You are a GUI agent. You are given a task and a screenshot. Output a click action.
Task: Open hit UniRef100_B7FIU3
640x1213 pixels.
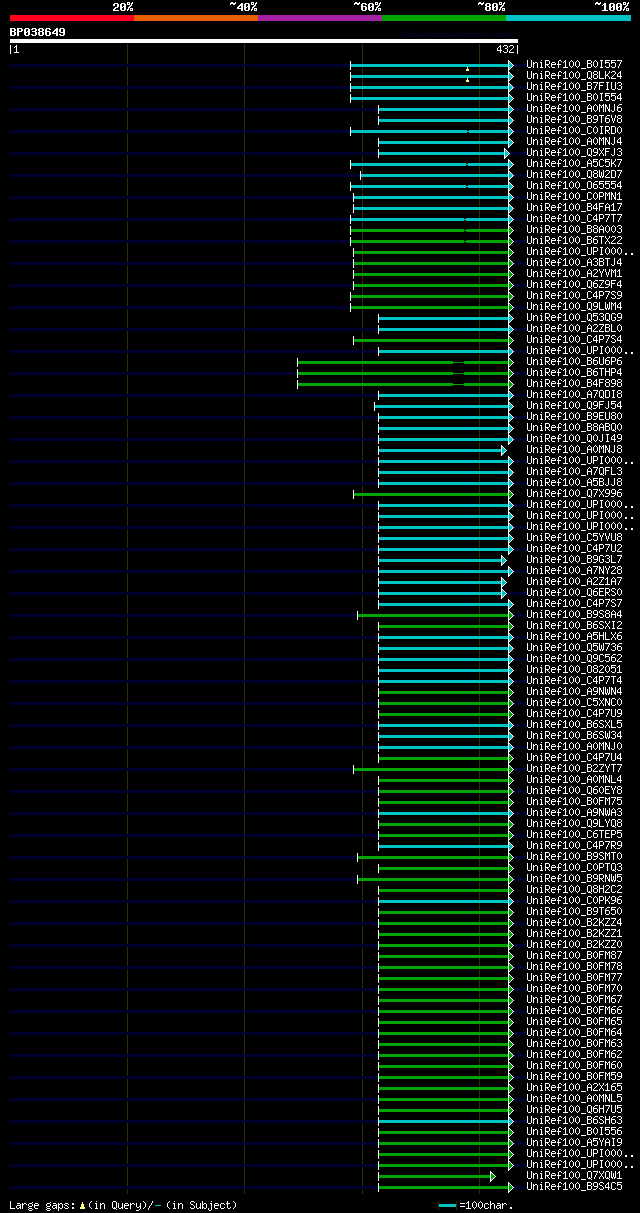(x=574, y=86)
